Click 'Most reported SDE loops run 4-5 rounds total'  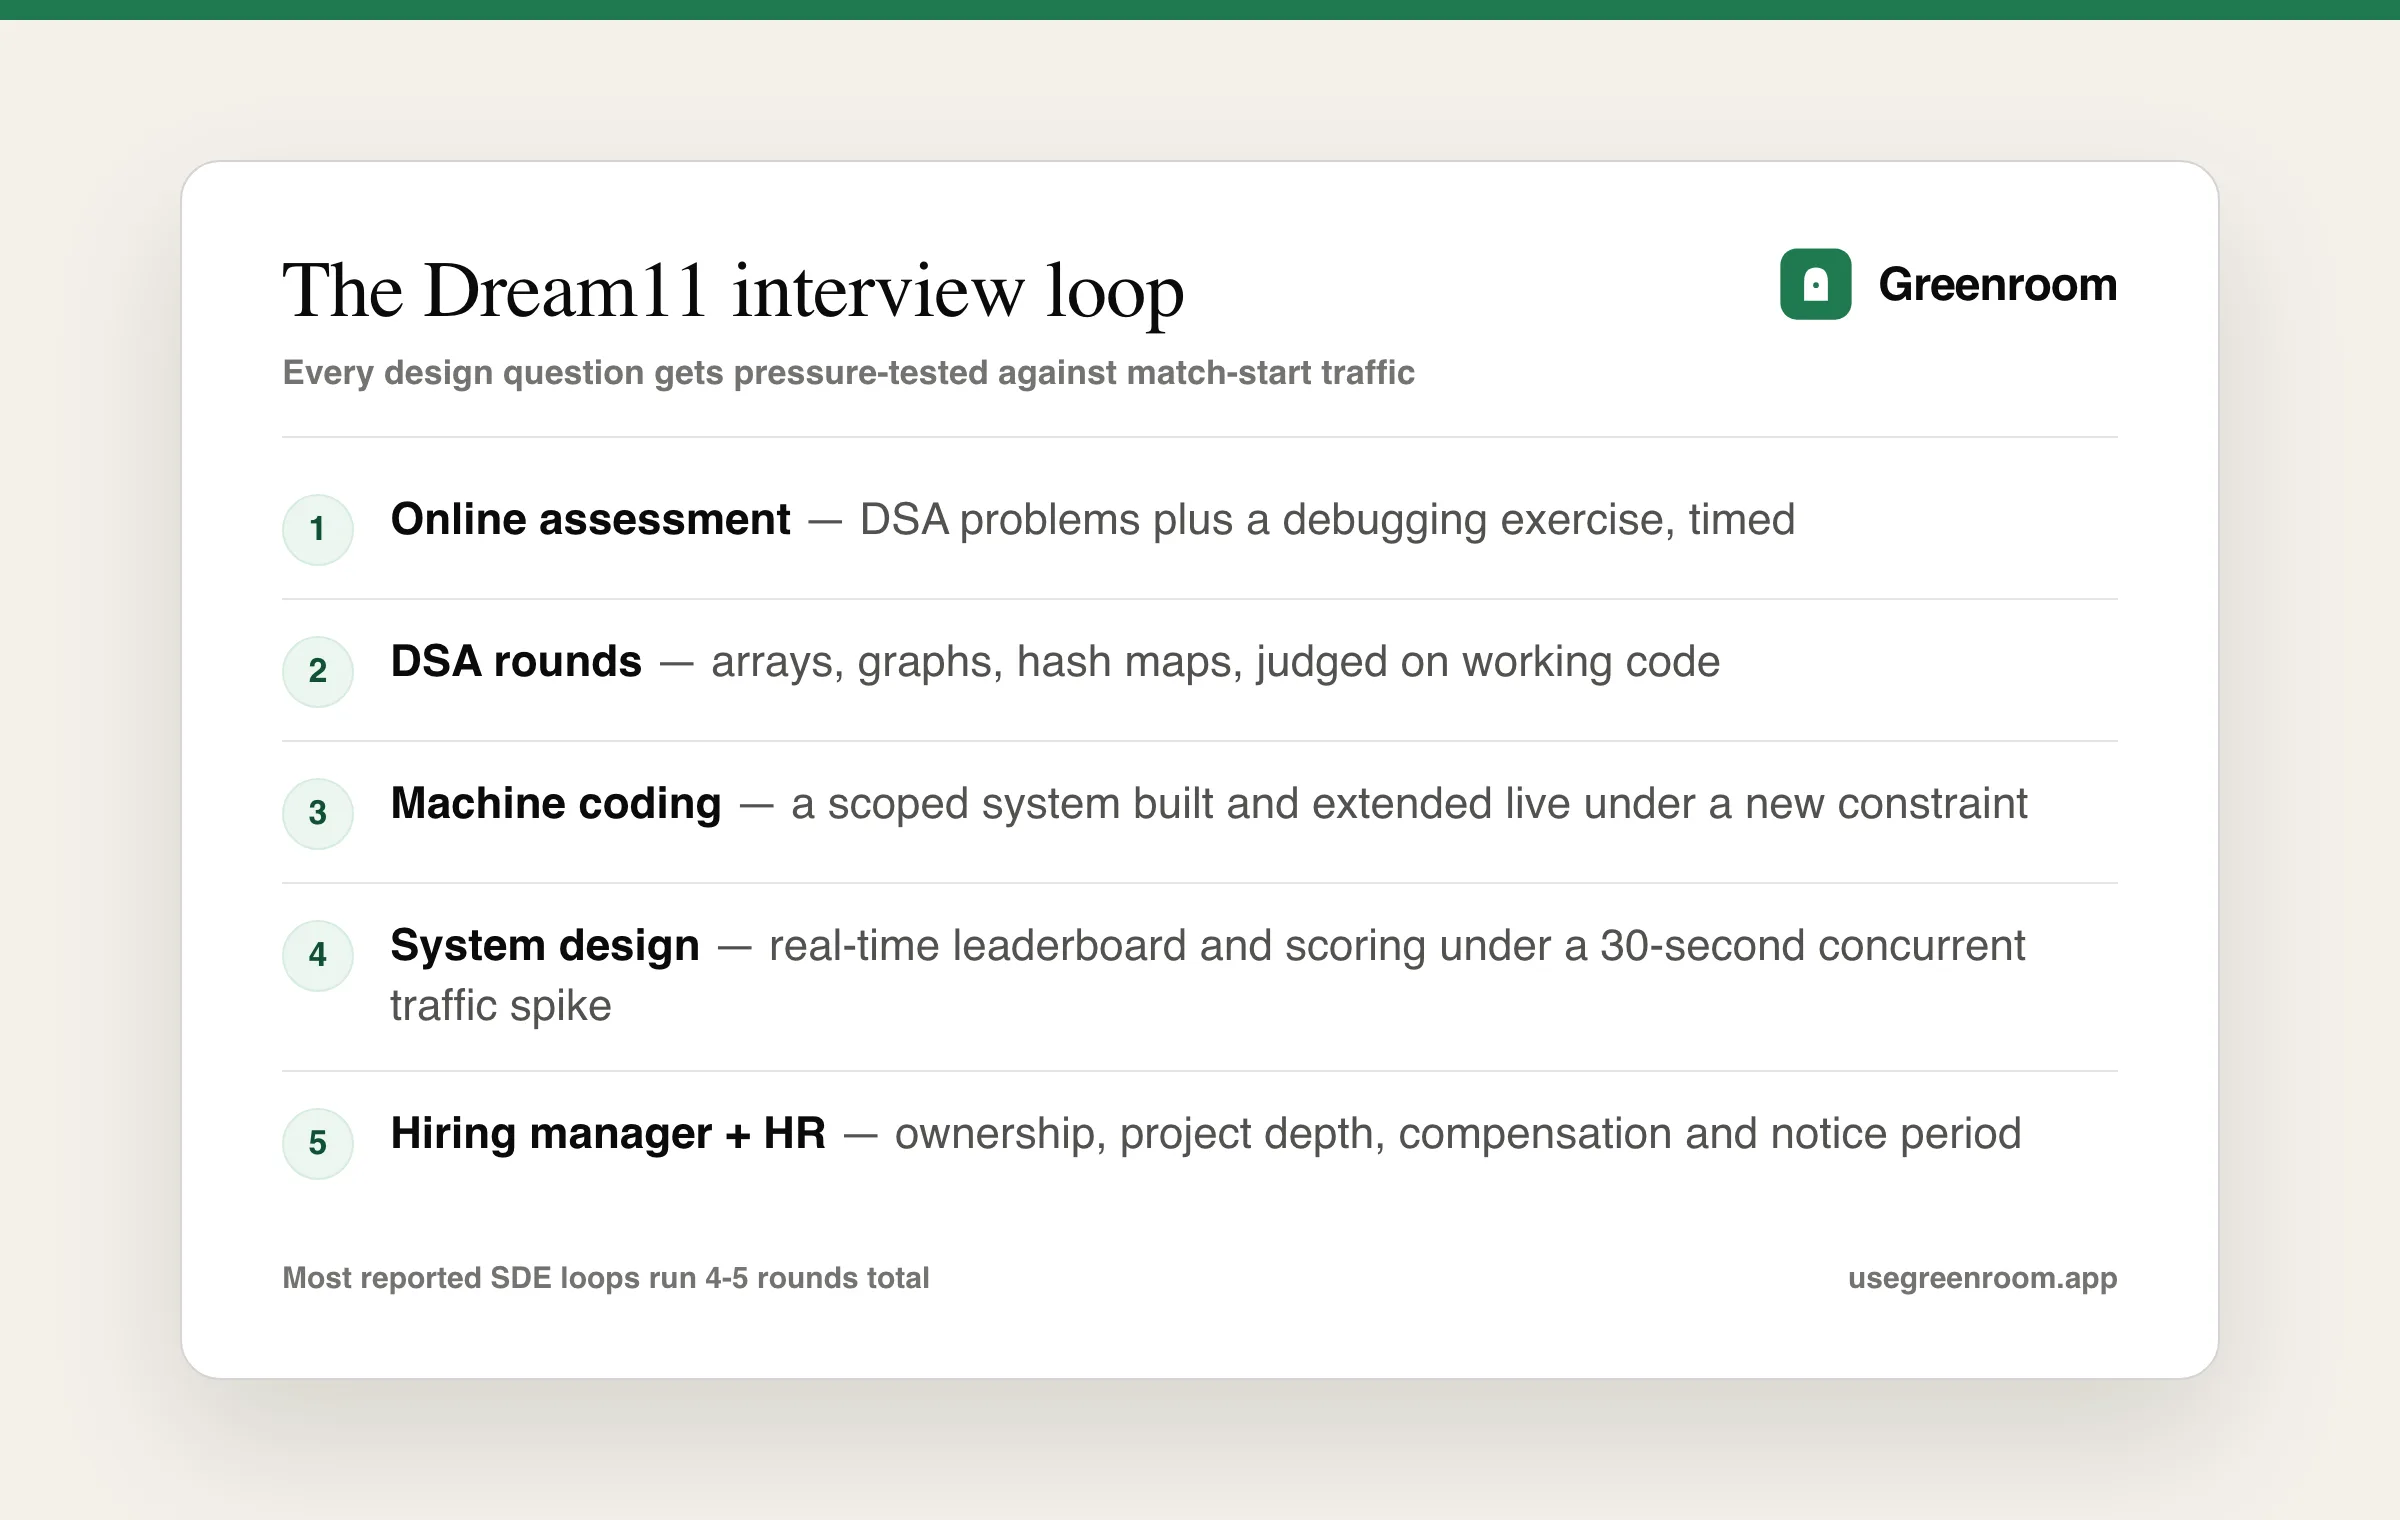pos(606,1278)
